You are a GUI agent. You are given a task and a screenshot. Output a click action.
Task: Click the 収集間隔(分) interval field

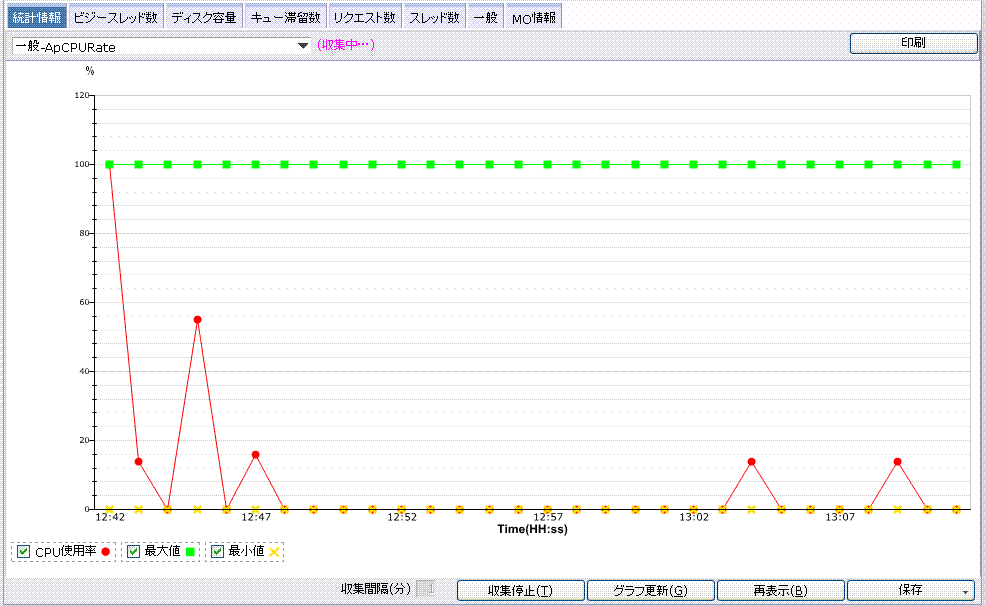pyautogui.click(x=425, y=590)
